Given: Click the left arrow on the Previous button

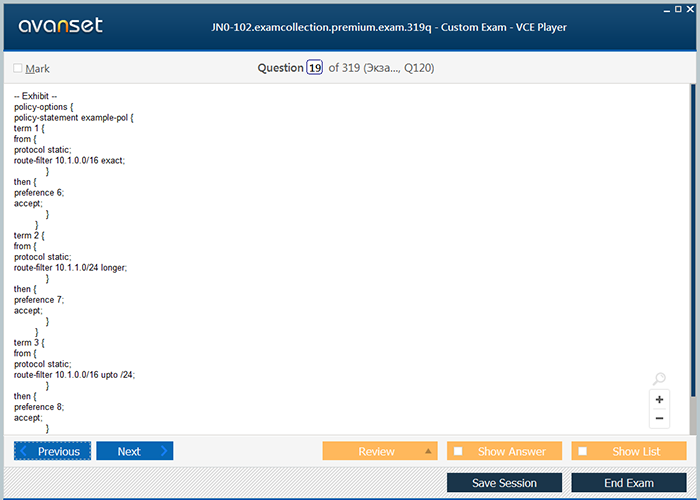Looking at the screenshot, I should click(24, 451).
